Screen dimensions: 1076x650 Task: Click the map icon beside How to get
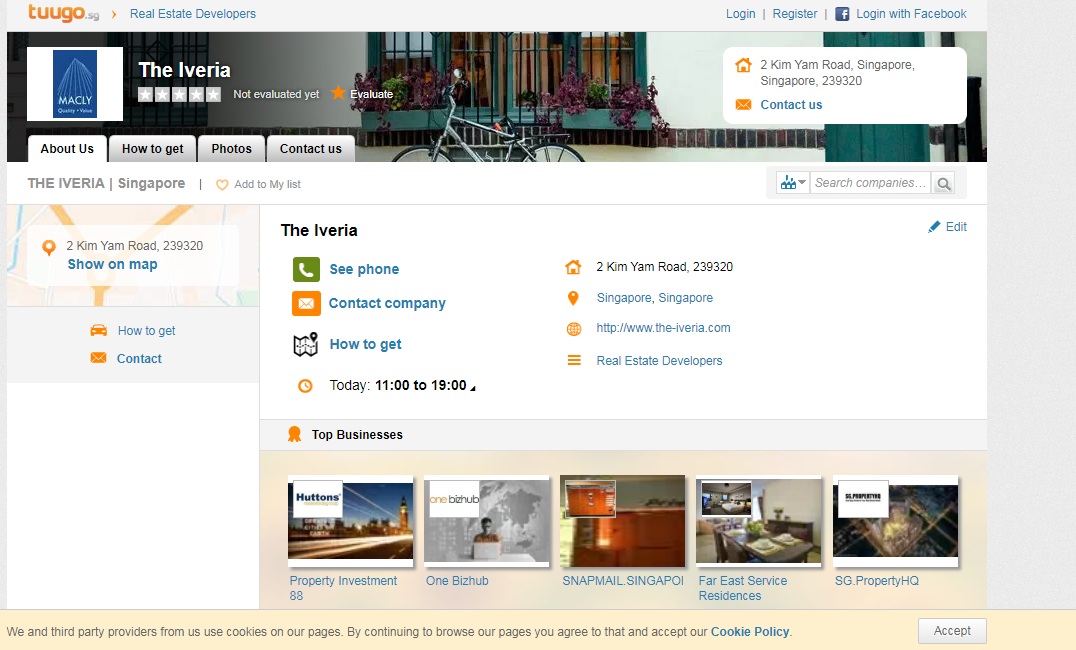click(x=306, y=344)
